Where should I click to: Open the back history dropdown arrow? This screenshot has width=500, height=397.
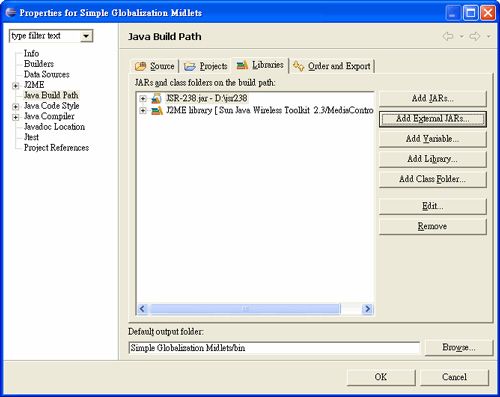[x=462, y=36]
